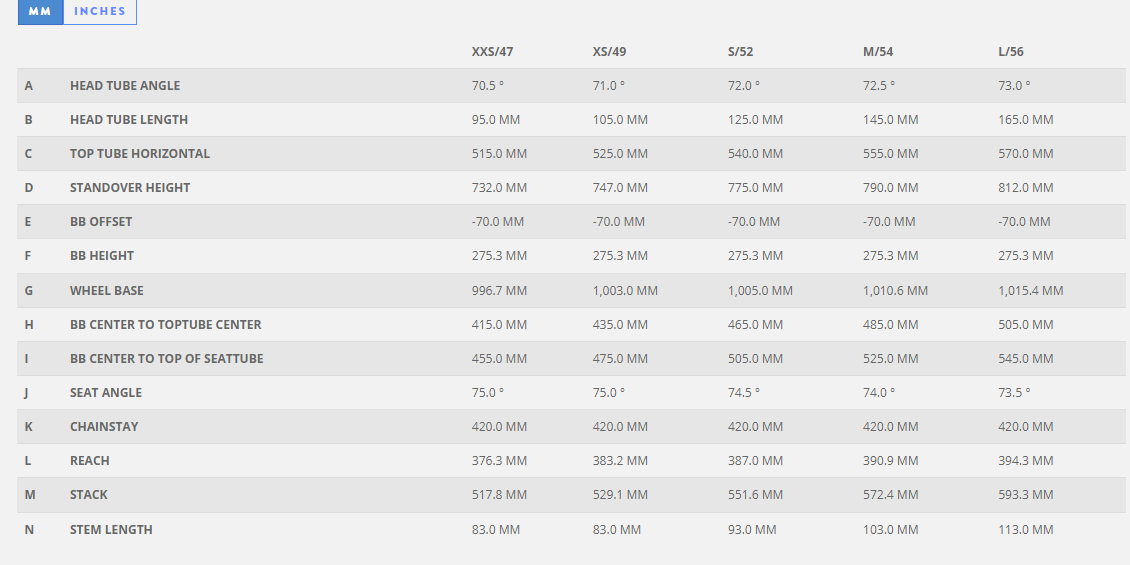Select the S/52 size column header
Image resolution: width=1130 pixels, height=565 pixels.
[x=745, y=52]
